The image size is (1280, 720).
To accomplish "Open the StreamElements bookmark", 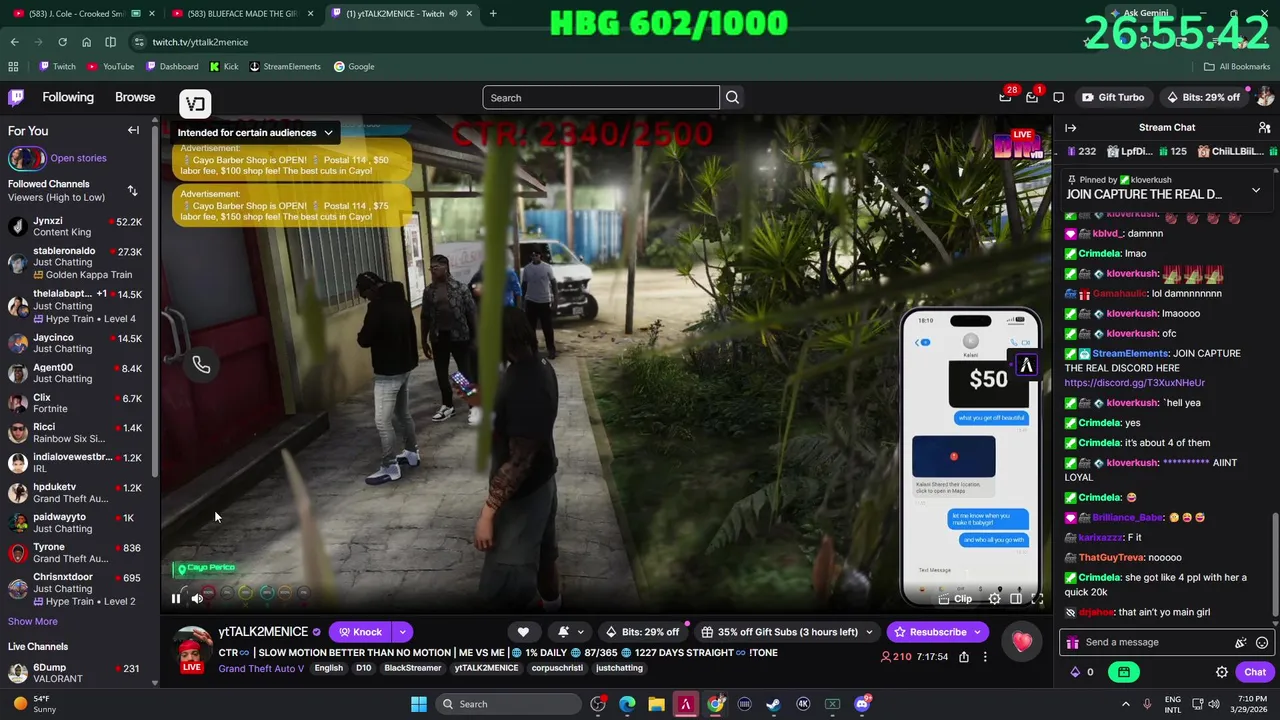I will (285, 66).
